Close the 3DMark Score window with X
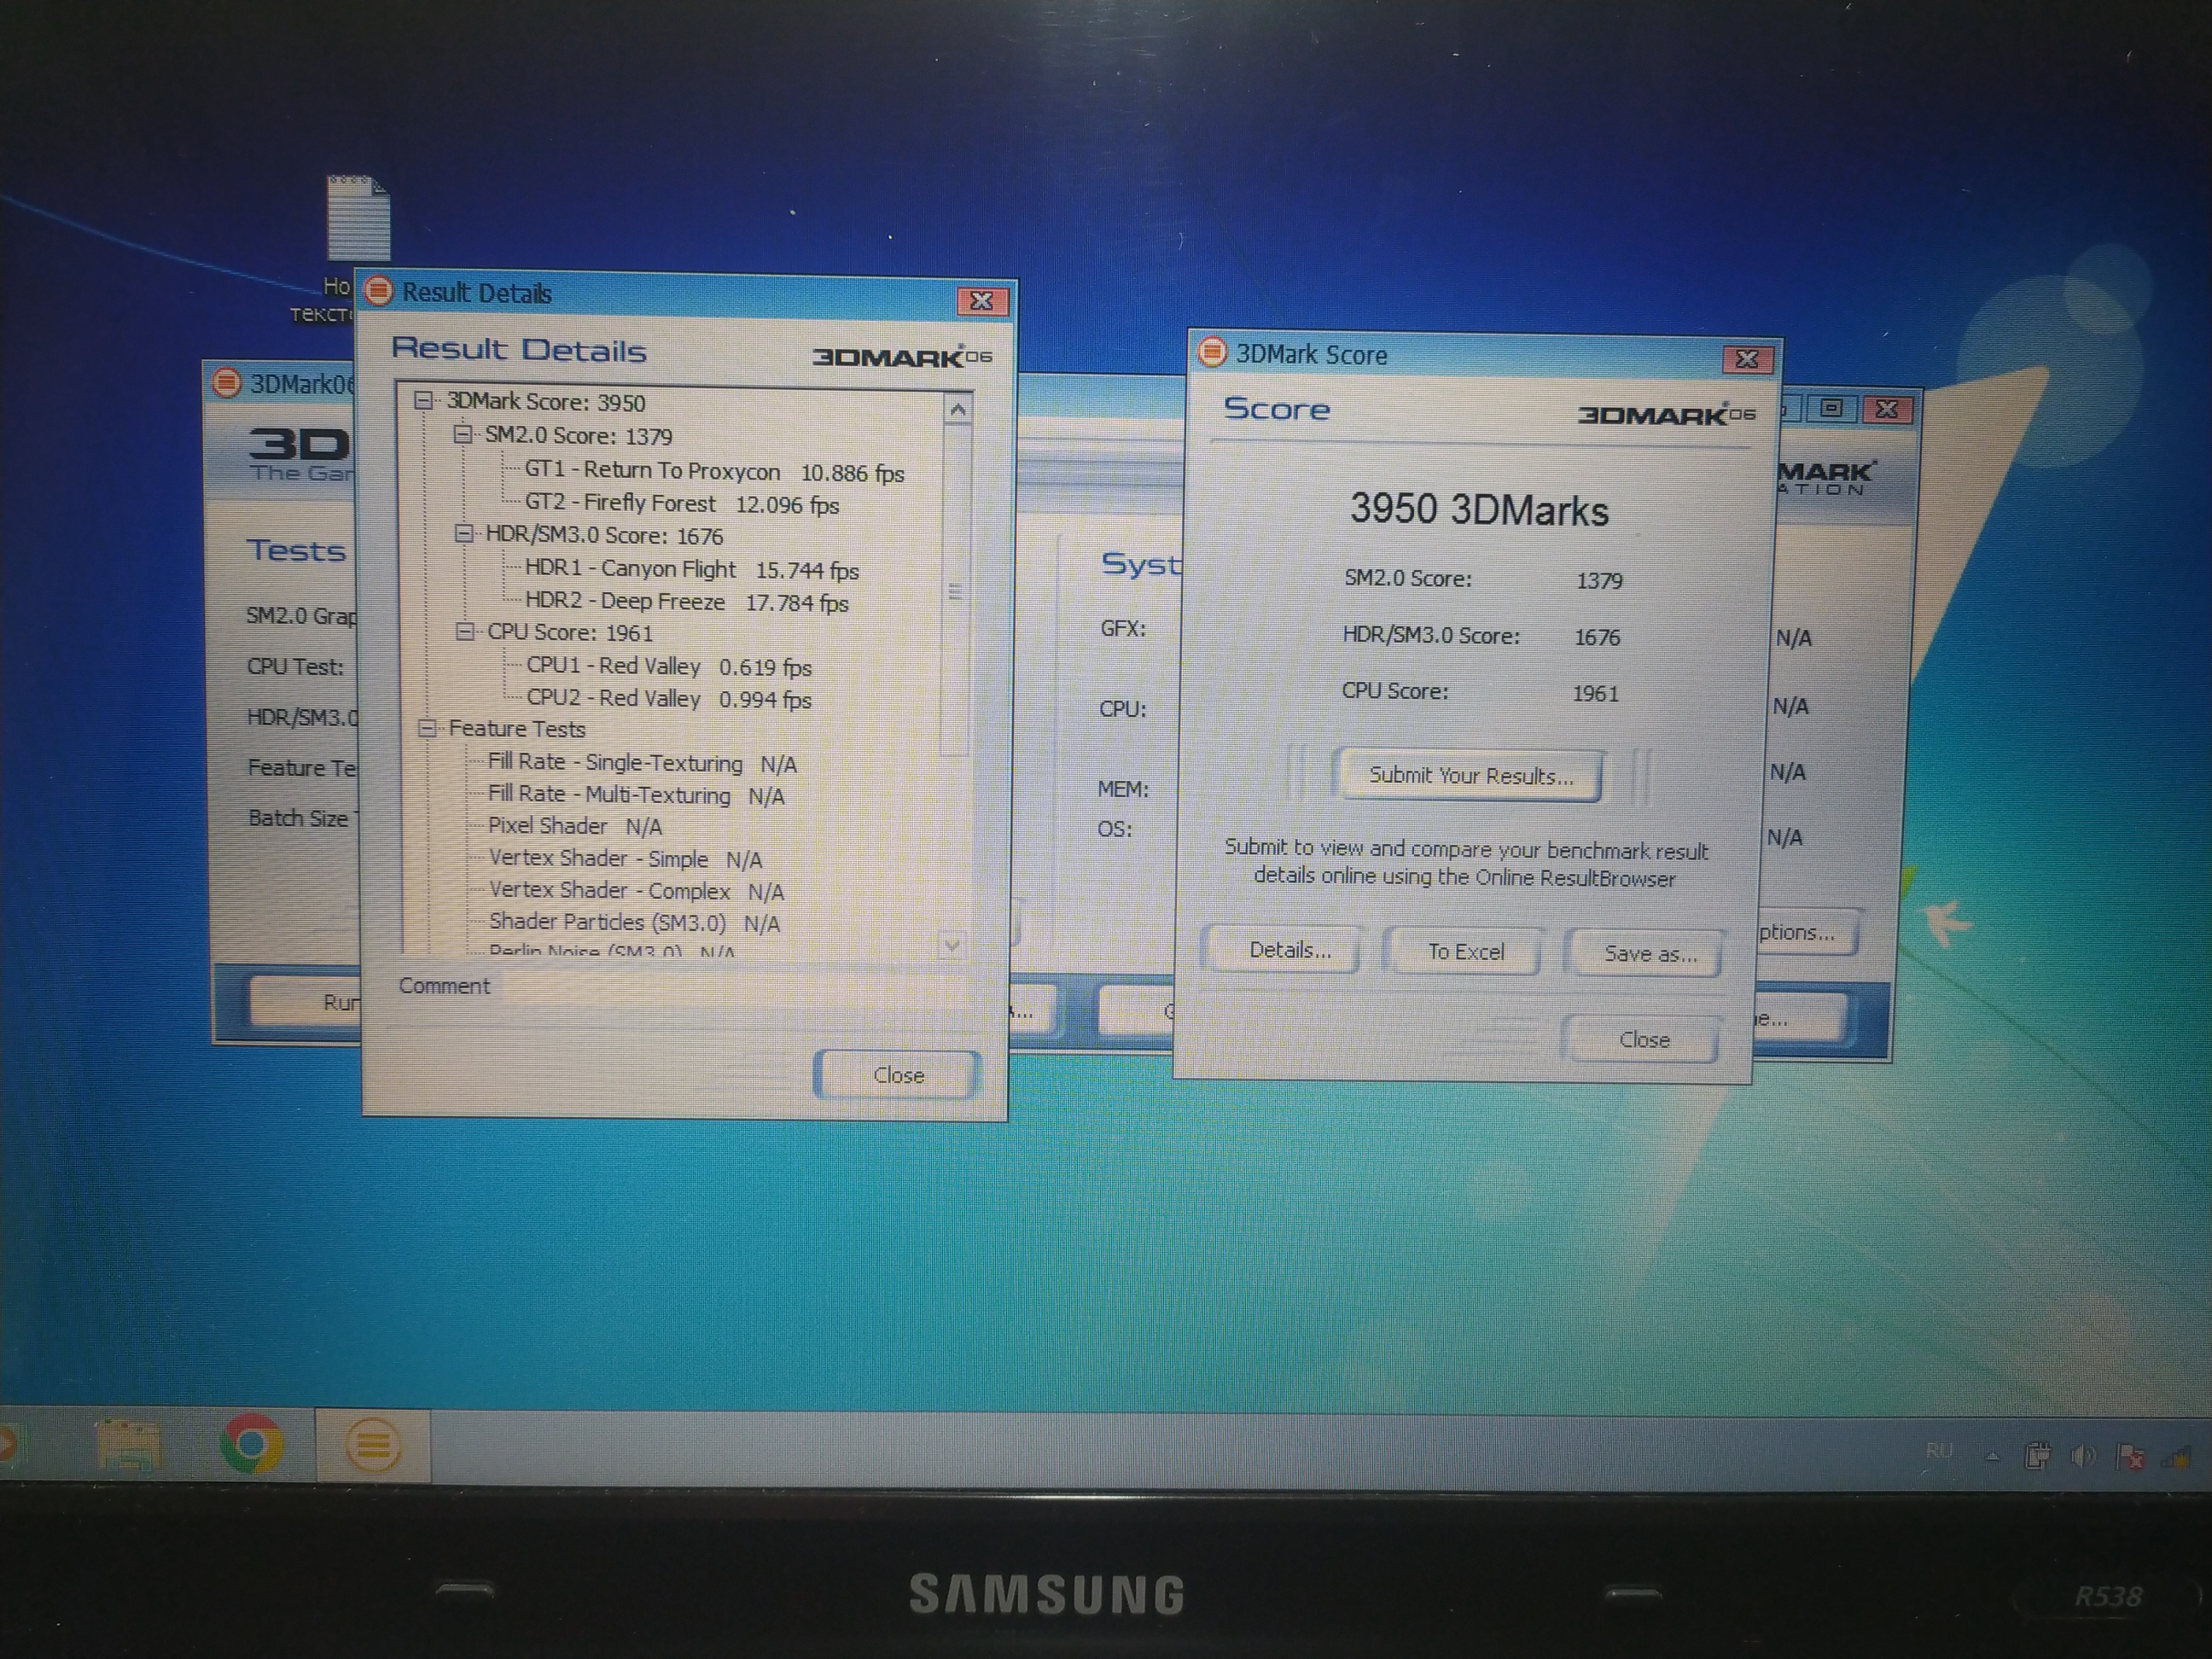2212x1659 pixels. click(x=1747, y=359)
